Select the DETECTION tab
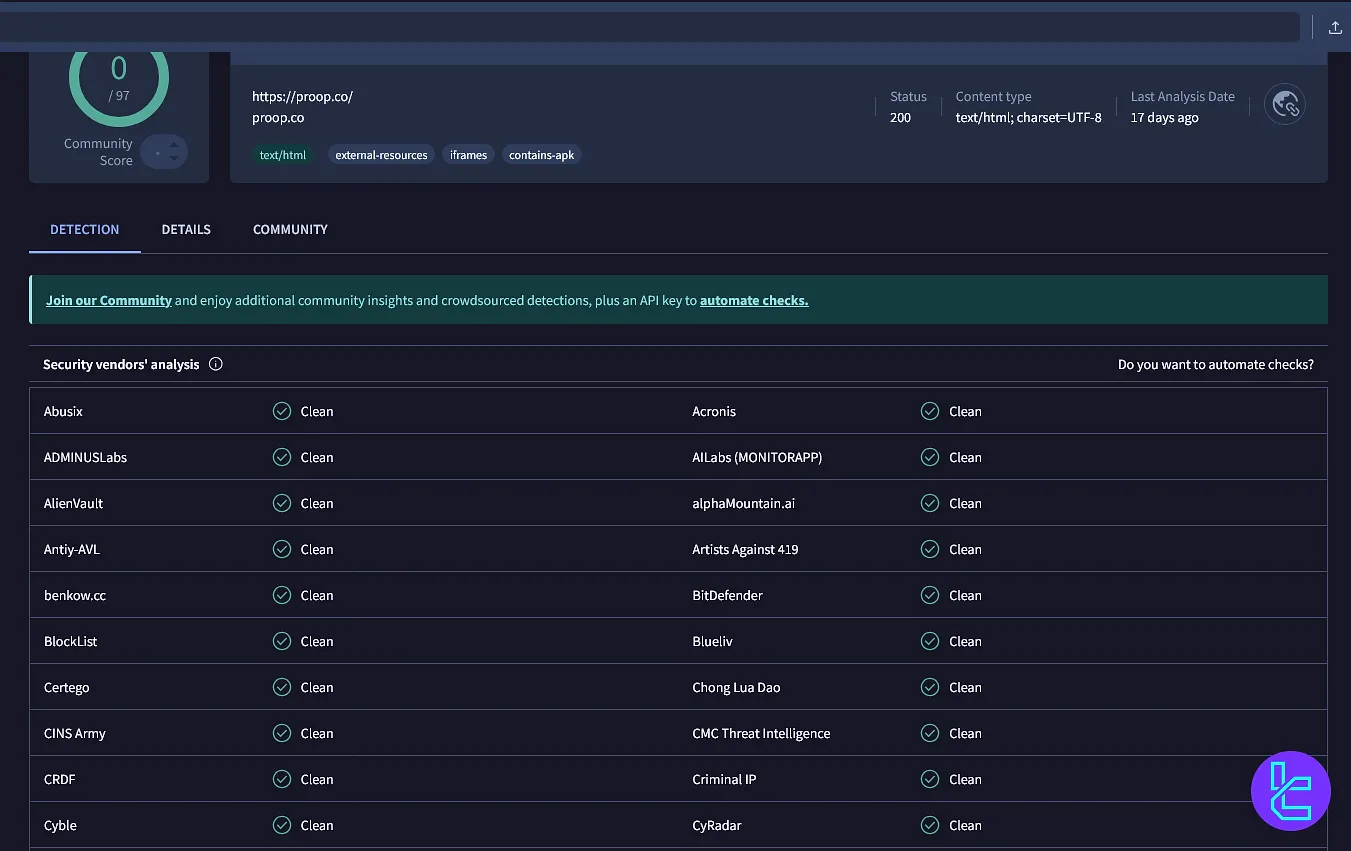 (84, 229)
